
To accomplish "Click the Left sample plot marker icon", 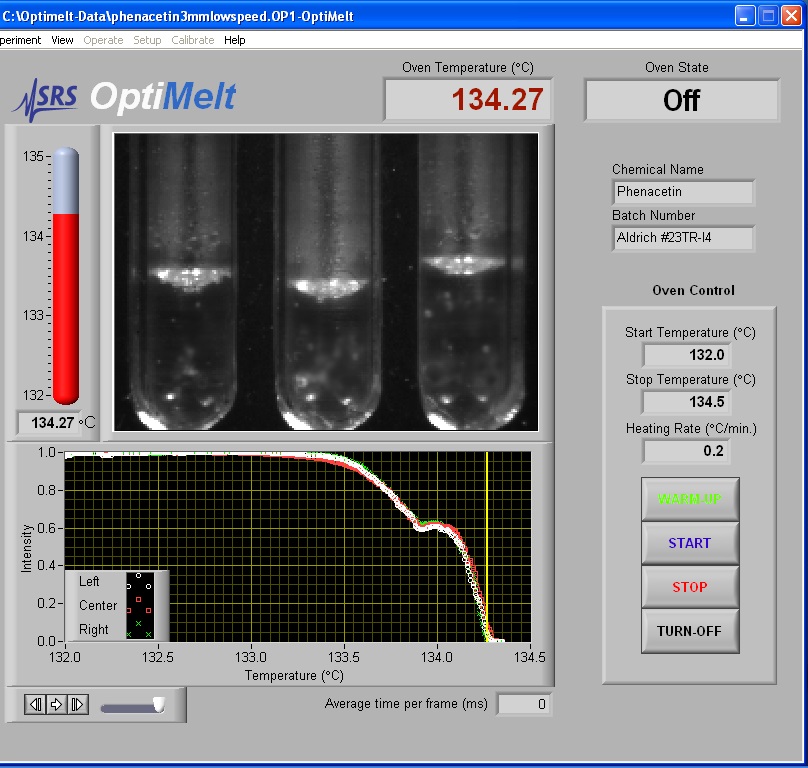I will 139,581.
